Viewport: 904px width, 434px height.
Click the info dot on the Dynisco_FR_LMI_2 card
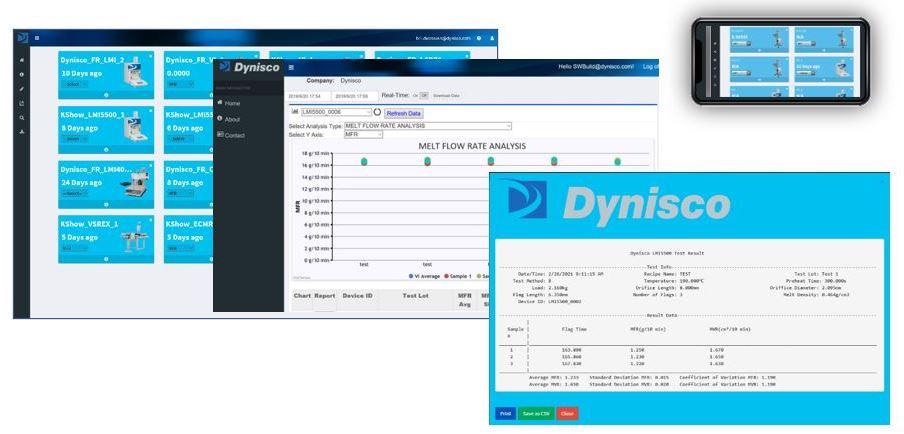coord(106,95)
